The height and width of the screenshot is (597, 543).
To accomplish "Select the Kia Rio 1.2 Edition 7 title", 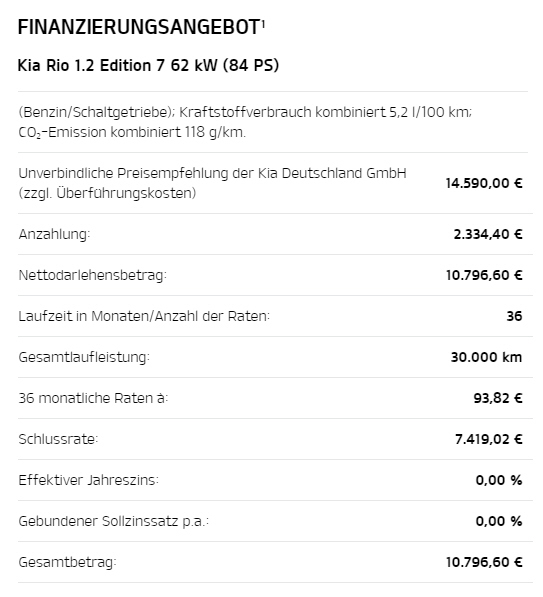I will tap(148, 65).
